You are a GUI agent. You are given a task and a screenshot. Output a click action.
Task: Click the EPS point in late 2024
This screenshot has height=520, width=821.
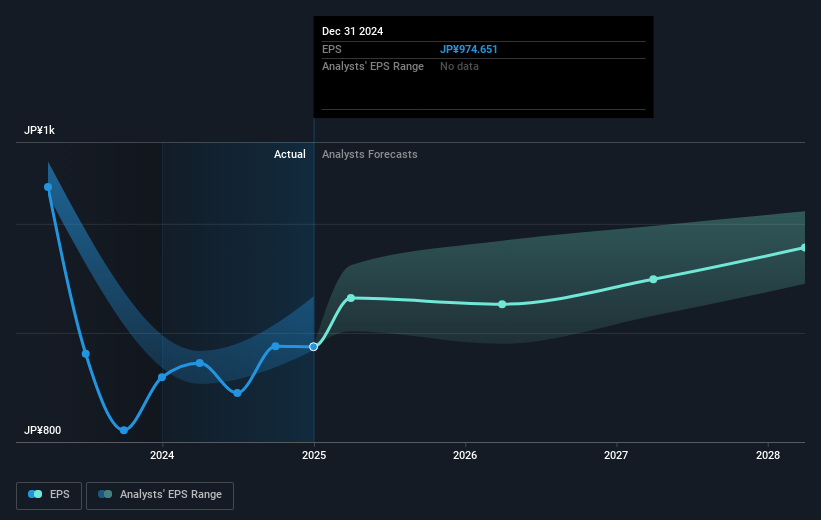click(x=275, y=346)
